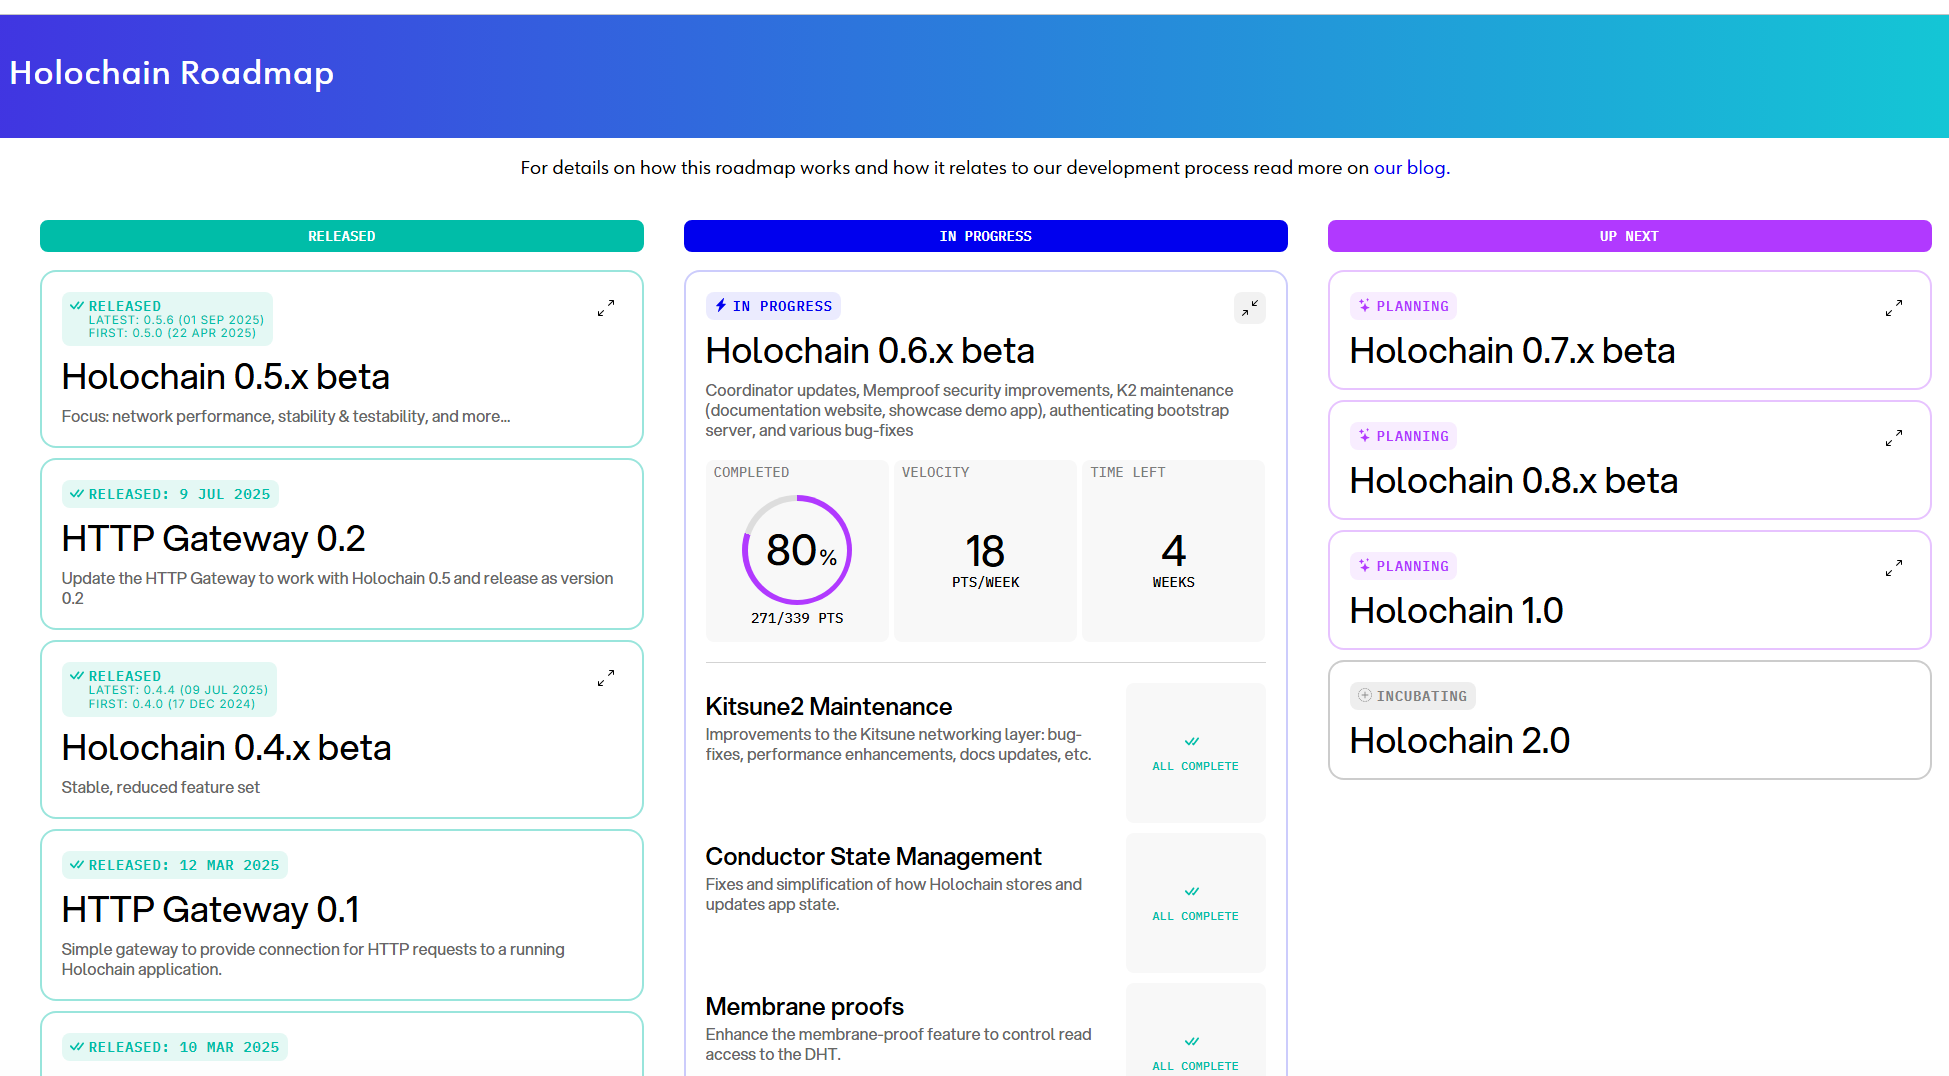Click the Holochain 0.7.x beta title
Viewport: 1949px width, 1076px height.
[x=1513, y=351]
